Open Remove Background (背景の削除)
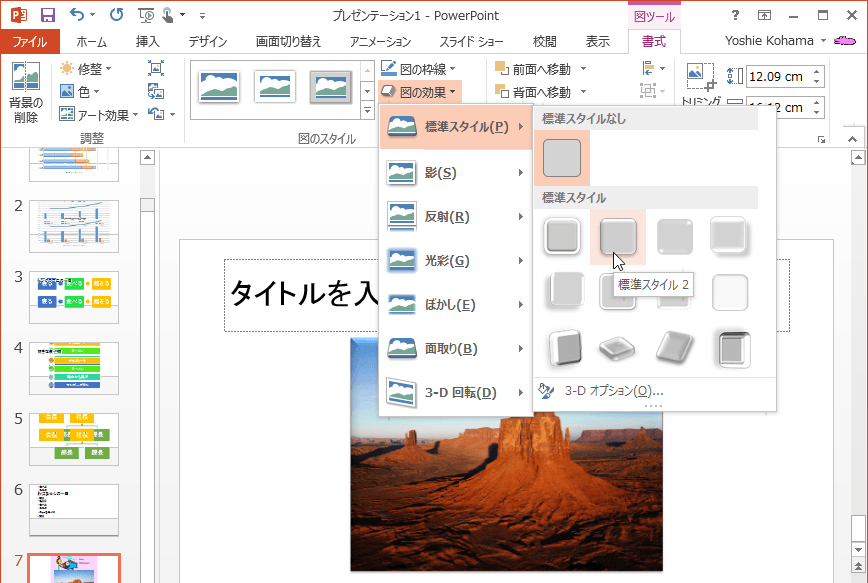Screen dimensions: 868x583 point(26,92)
